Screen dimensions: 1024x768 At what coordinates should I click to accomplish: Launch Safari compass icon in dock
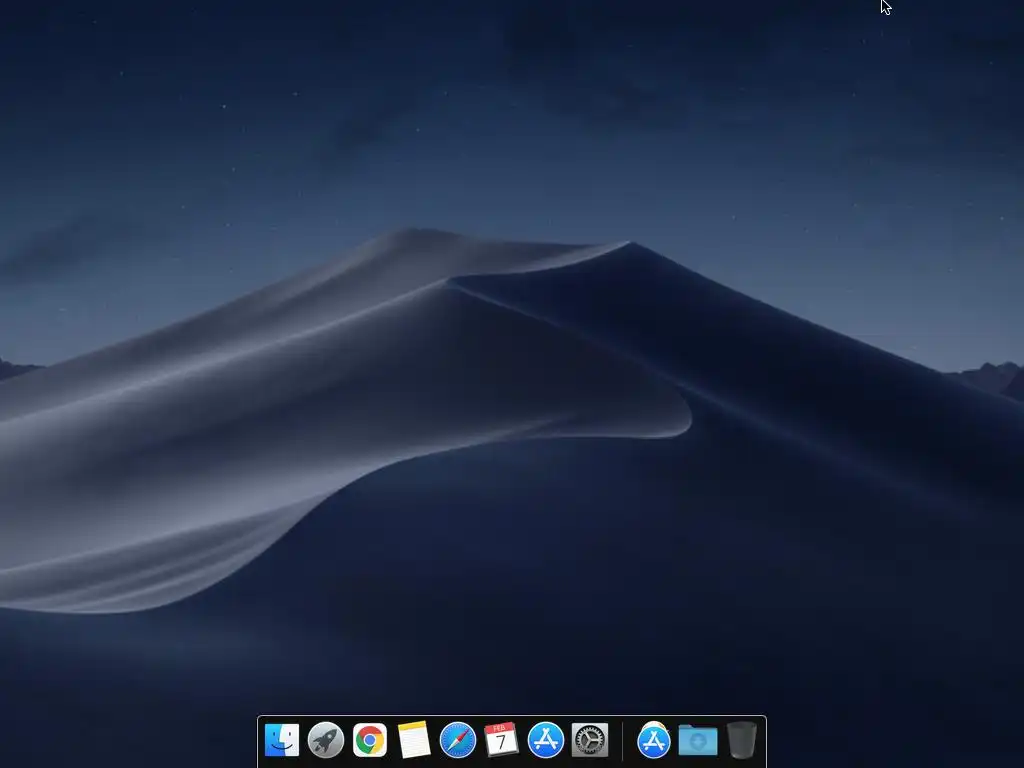(458, 740)
